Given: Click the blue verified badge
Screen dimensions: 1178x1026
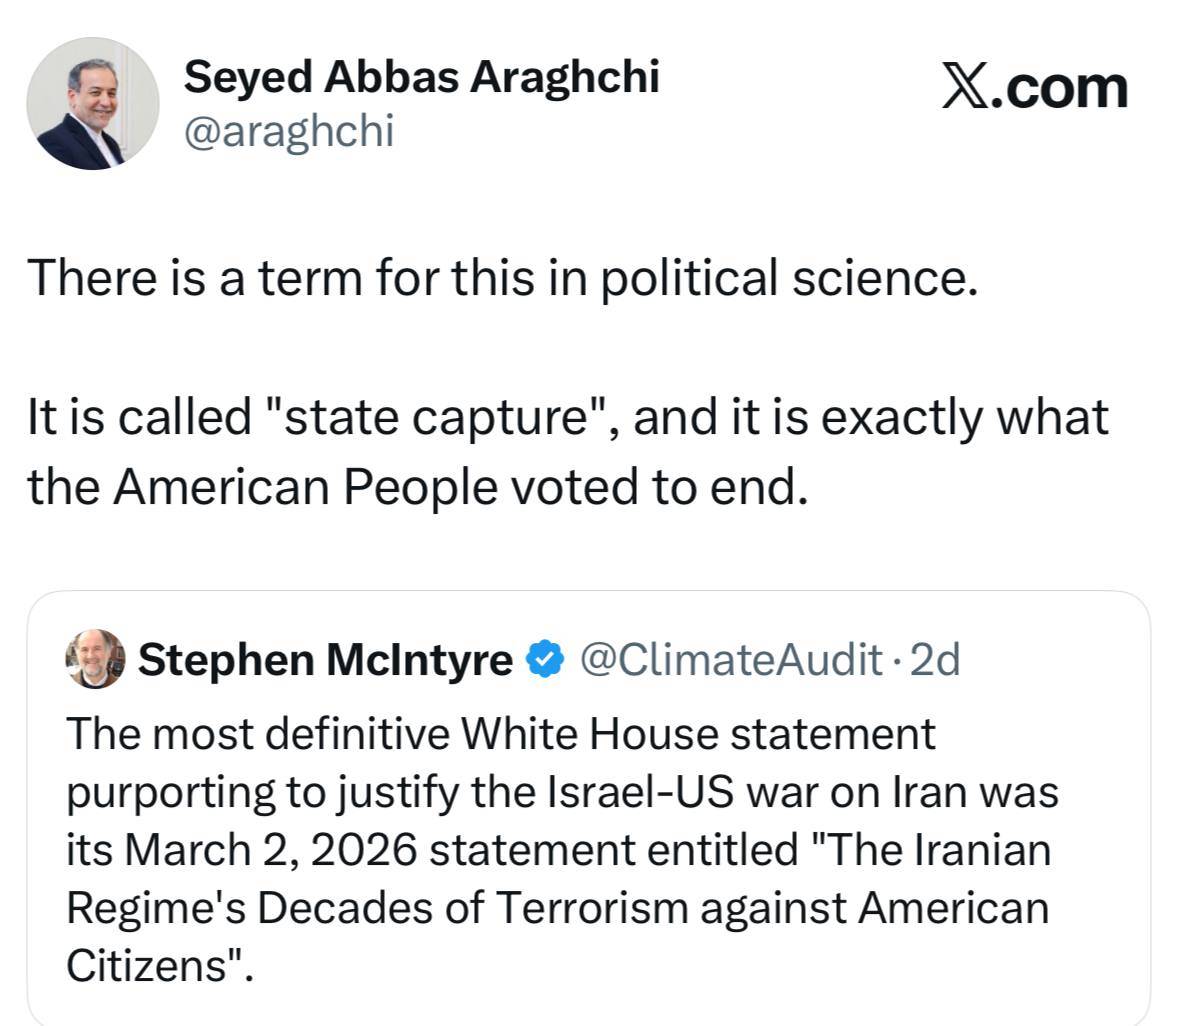Looking at the screenshot, I should click(546, 660).
